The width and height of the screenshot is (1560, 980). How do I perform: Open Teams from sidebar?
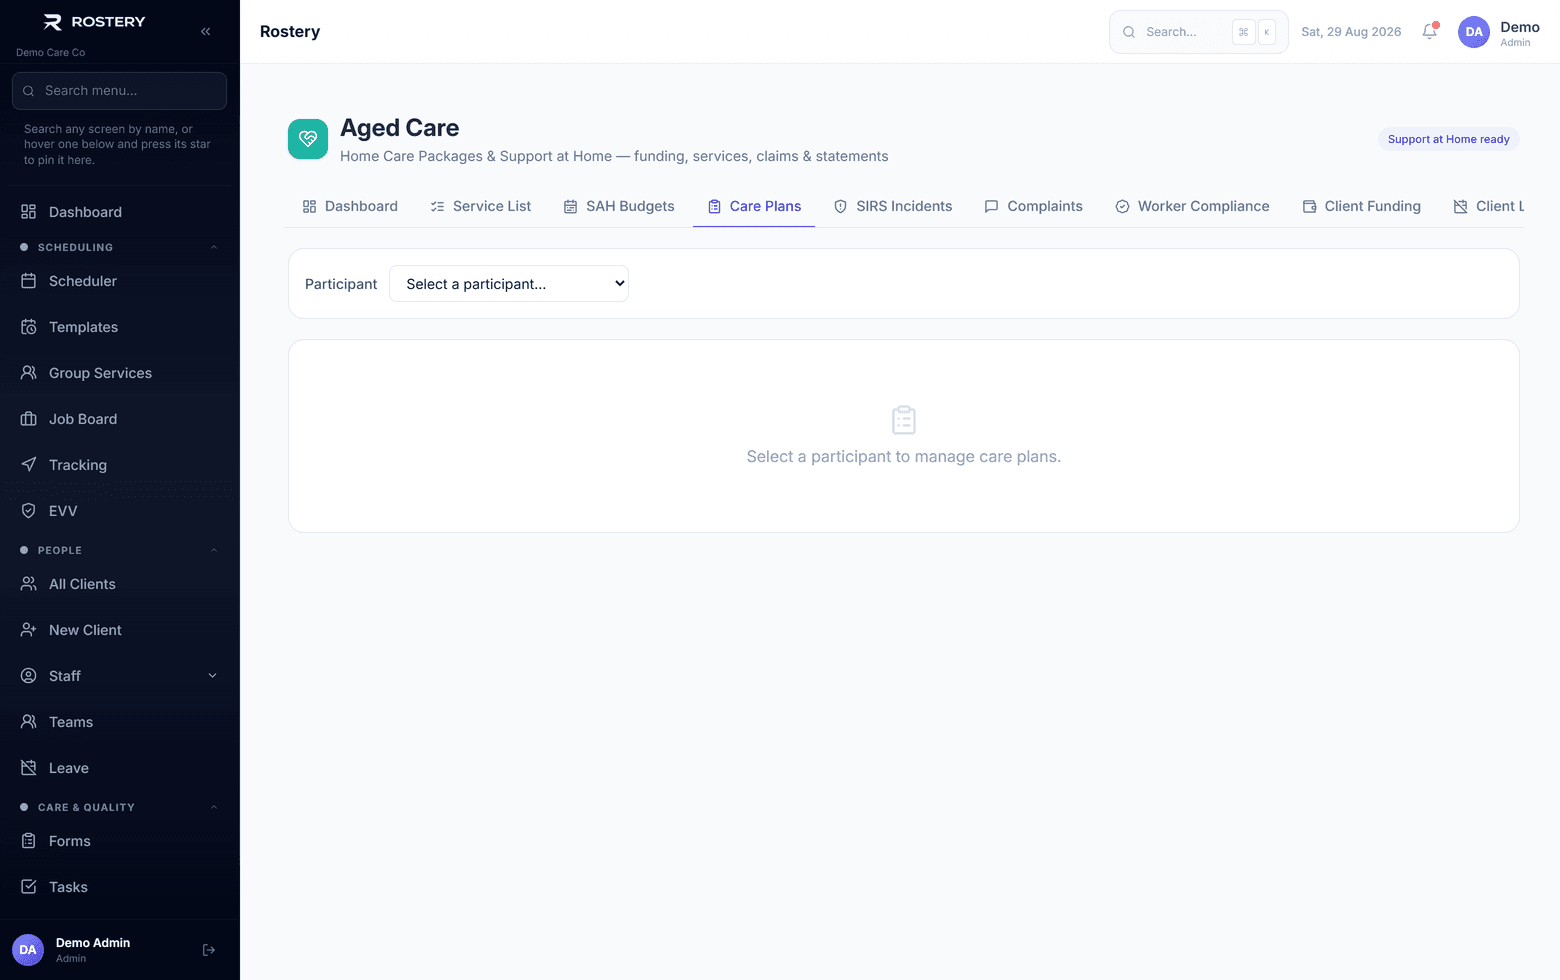(120, 722)
